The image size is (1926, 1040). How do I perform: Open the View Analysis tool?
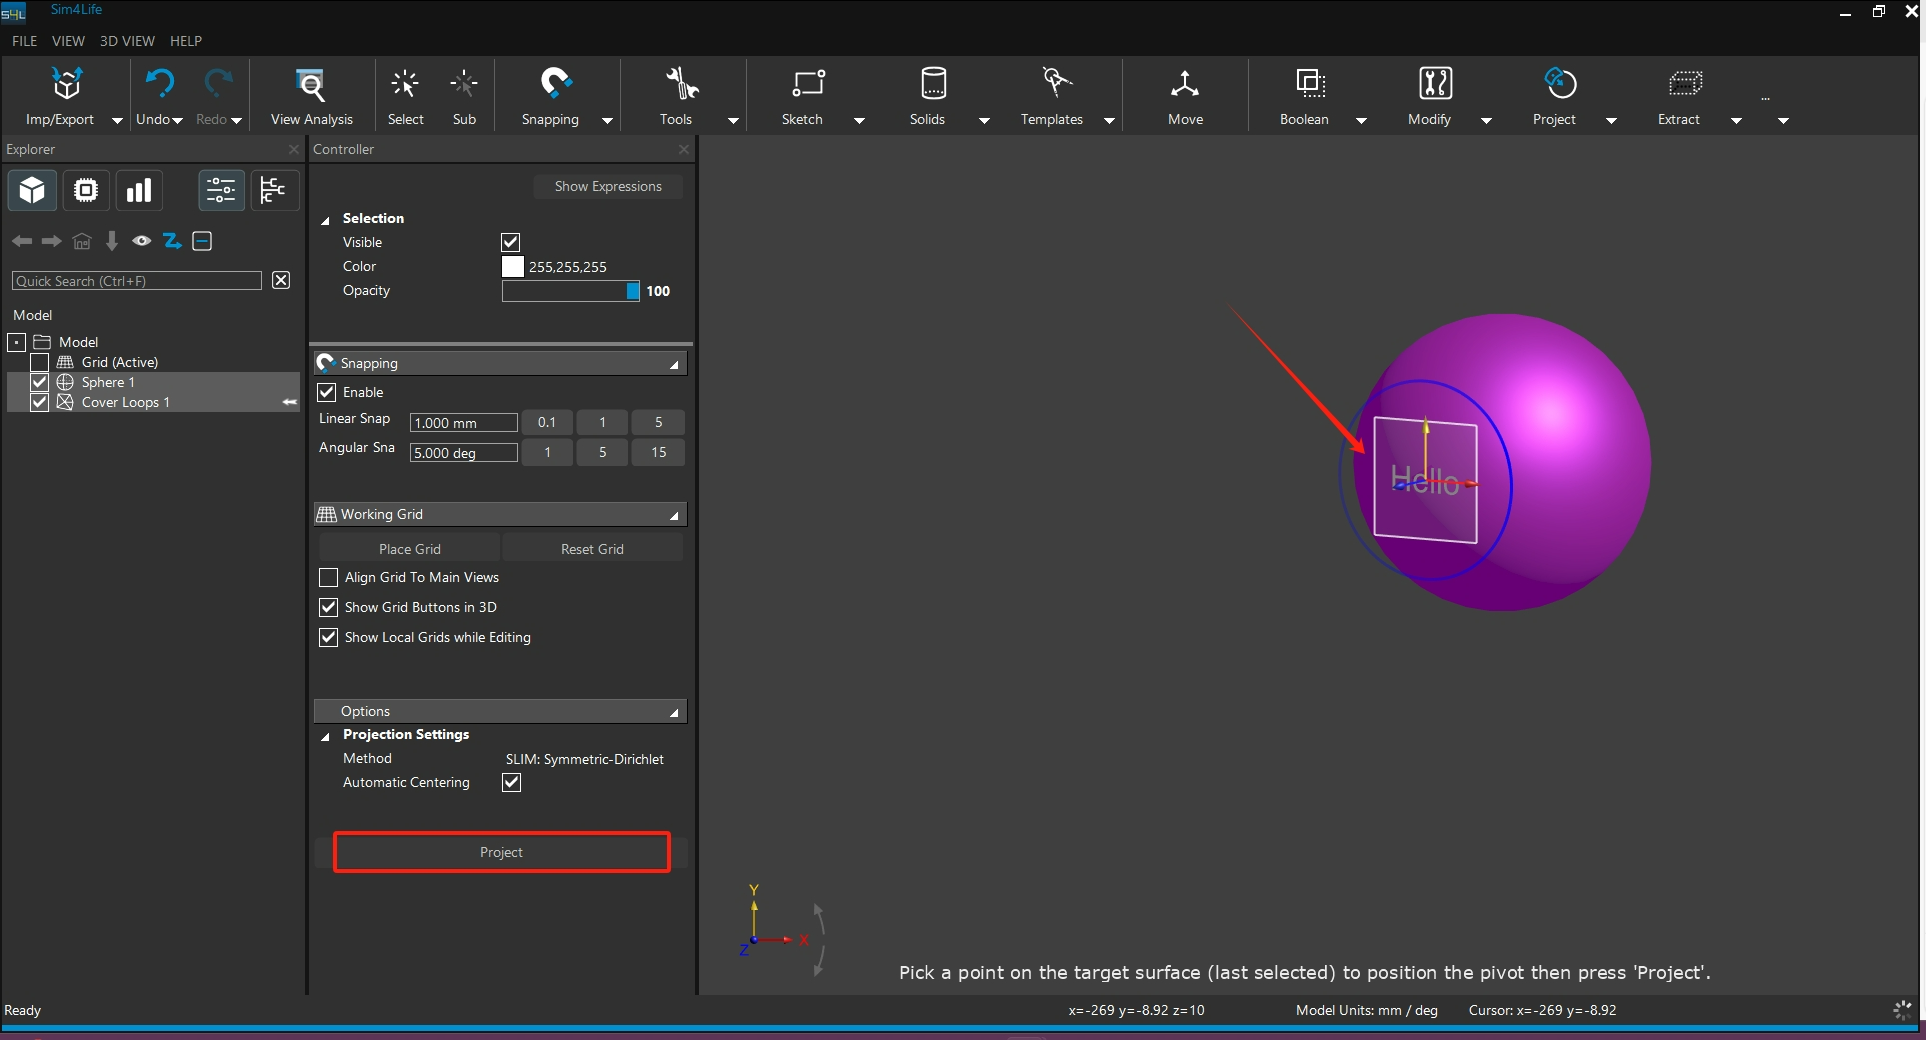coord(311,86)
